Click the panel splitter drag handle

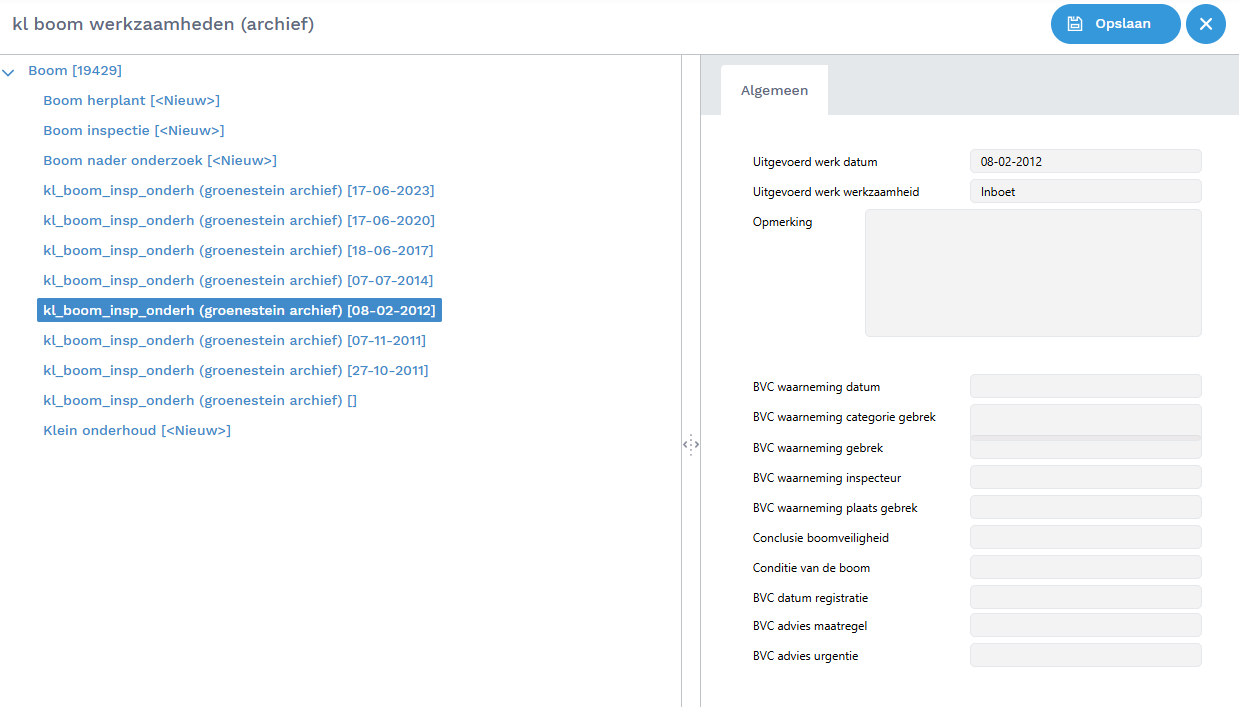(x=691, y=444)
